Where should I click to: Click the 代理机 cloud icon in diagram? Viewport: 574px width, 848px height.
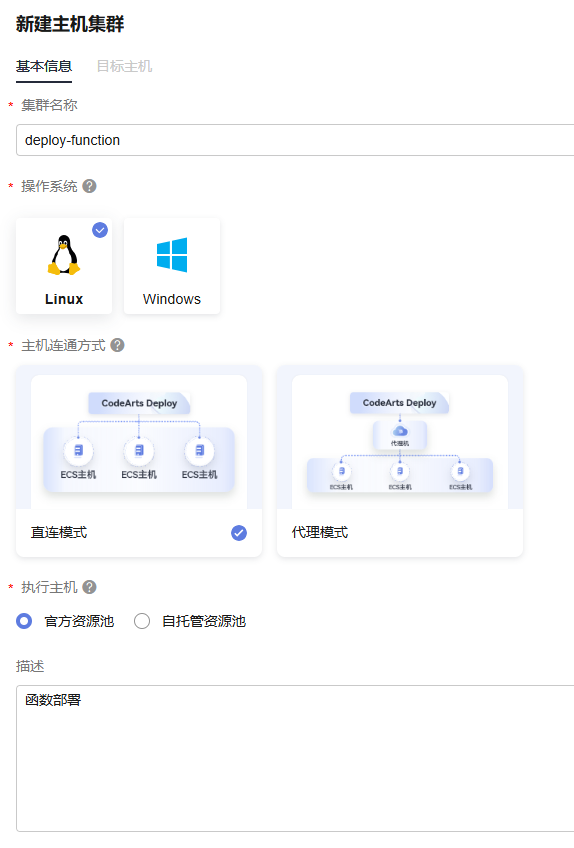400,431
